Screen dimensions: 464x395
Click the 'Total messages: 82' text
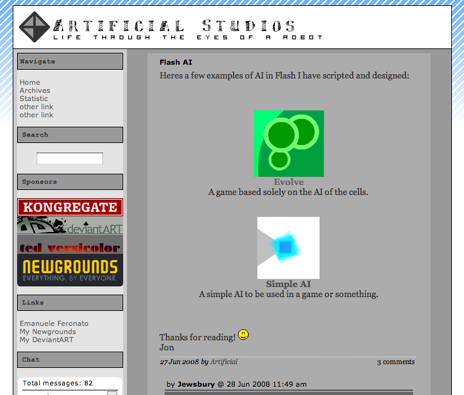pyautogui.click(x=57, y=383)
